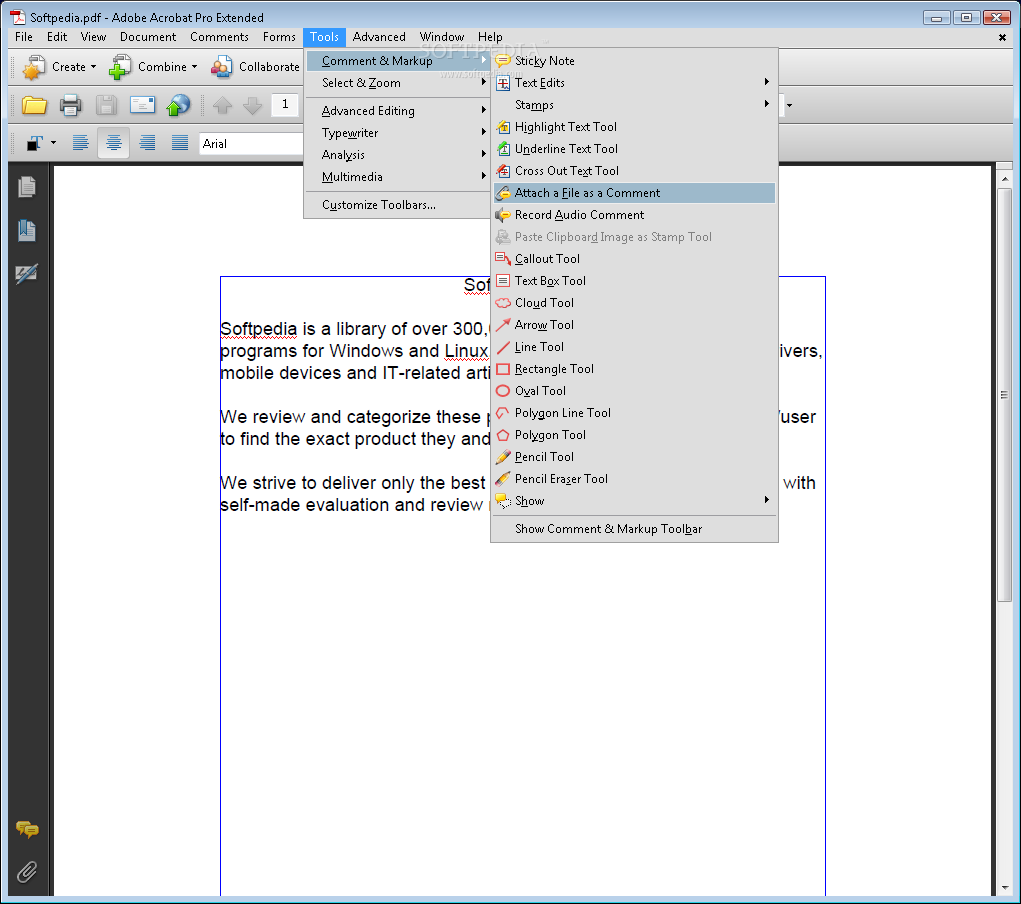Select the Pencil Tool
The width and height of the screenshot is (1021, 904).
coord(634,457)
